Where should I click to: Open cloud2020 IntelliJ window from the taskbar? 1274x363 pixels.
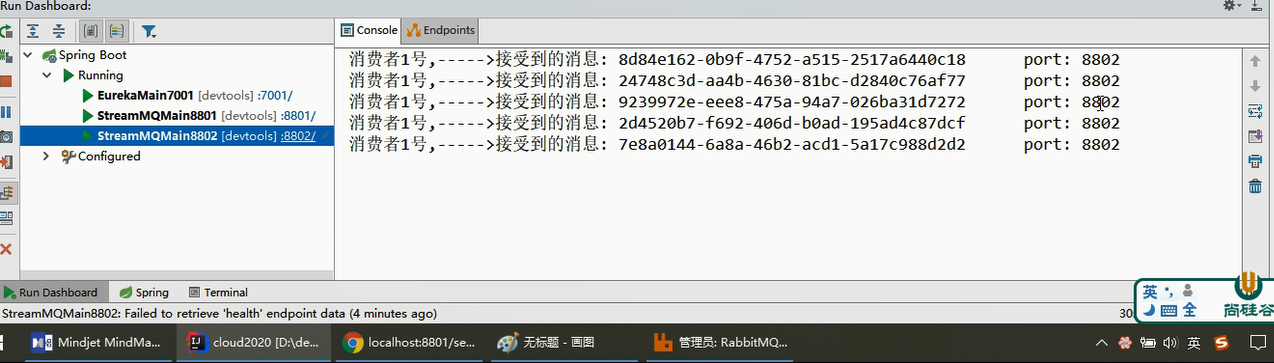(x=254, y=342)
